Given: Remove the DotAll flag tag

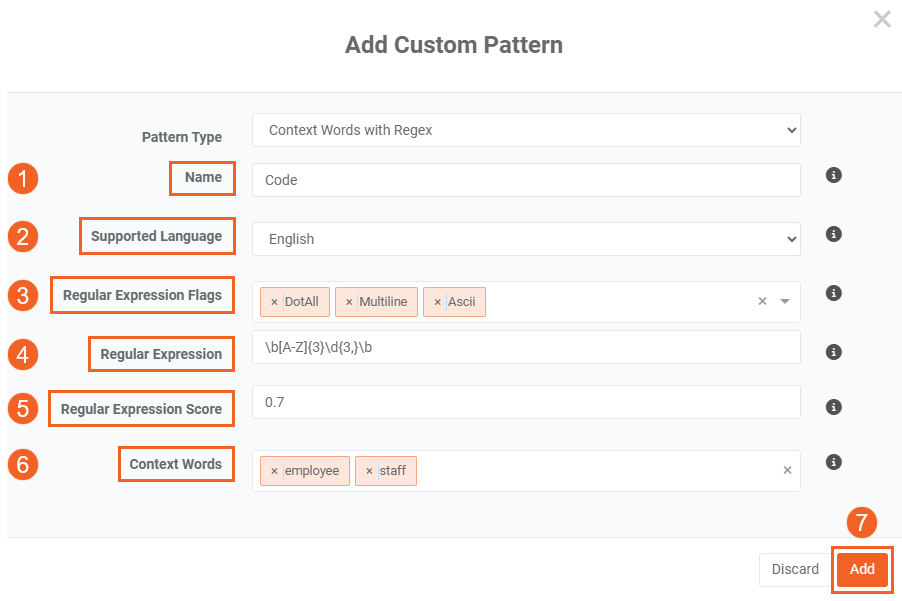Looking at the screenshot, I should click(274, 302).
